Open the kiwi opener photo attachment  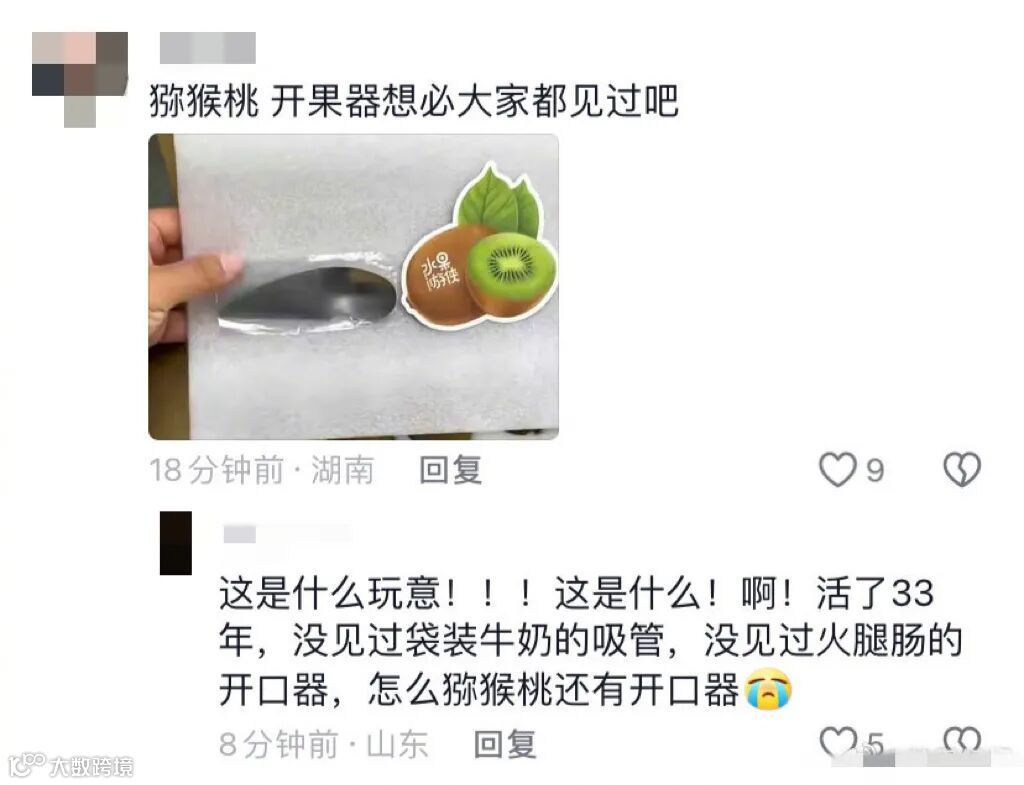point(353,287)
